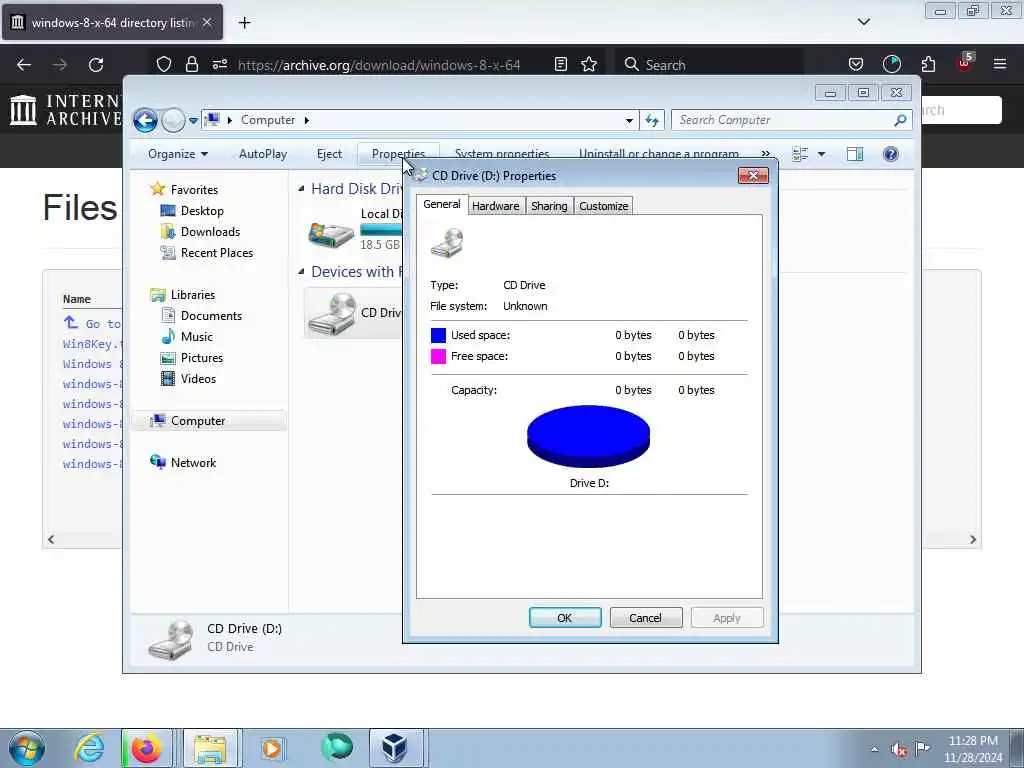Viewport: 1024px width, 768px height.
Task: Open the Firefox extensions puzzle icon
Action: coord(928,64)
